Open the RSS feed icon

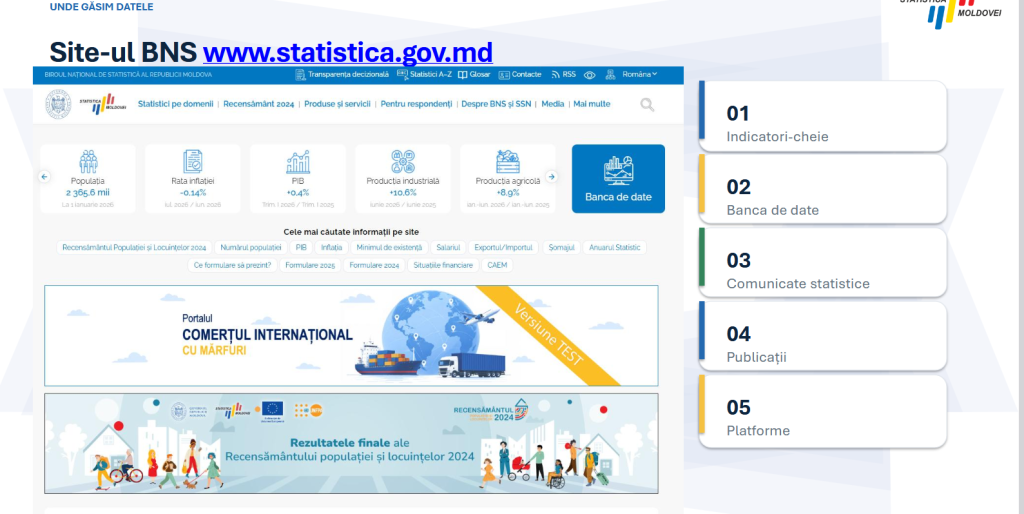pyautogui.click(x=556, y=74)
